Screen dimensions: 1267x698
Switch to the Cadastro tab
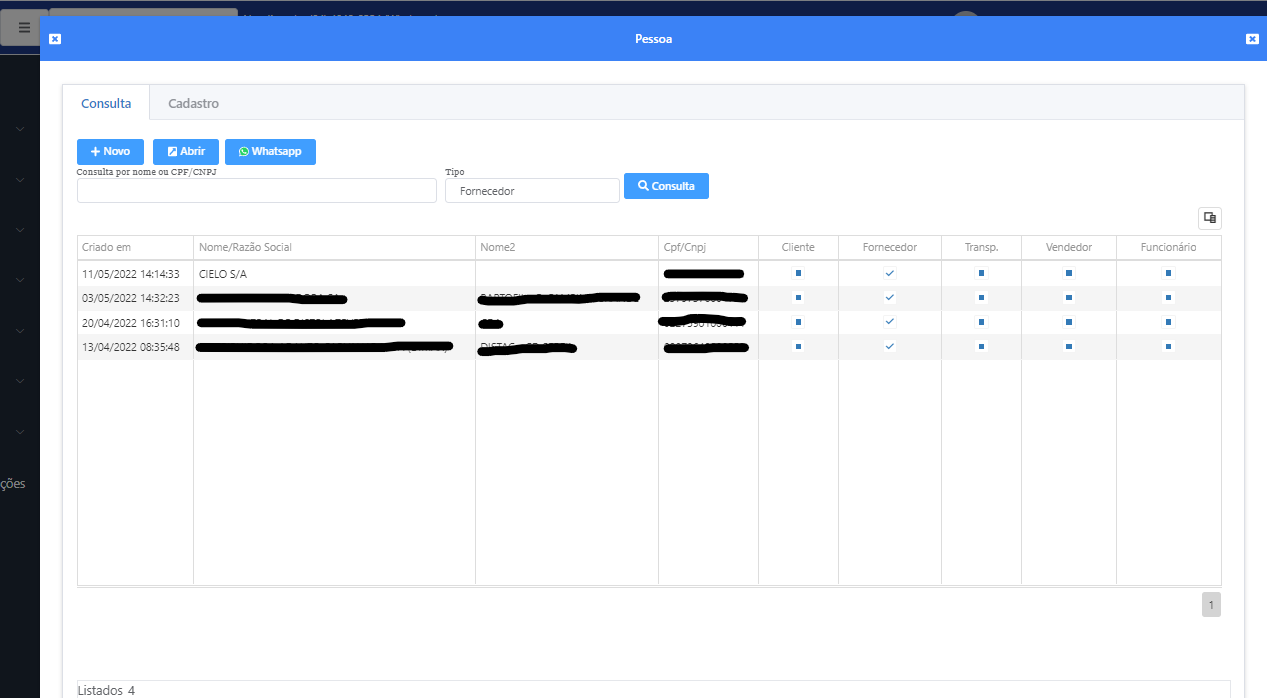tap(193, 104)
